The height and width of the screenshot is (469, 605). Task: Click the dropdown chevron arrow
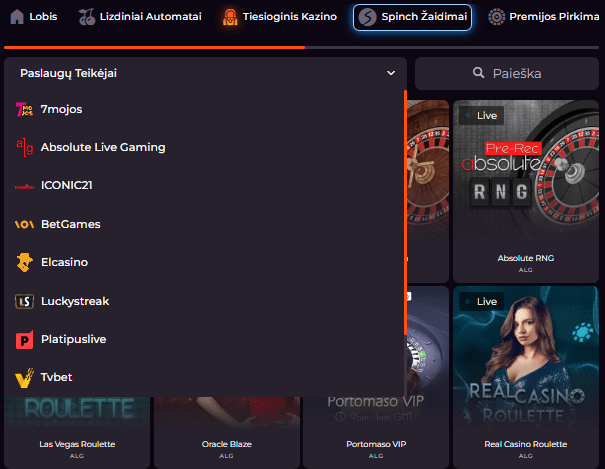pos(391,73)
